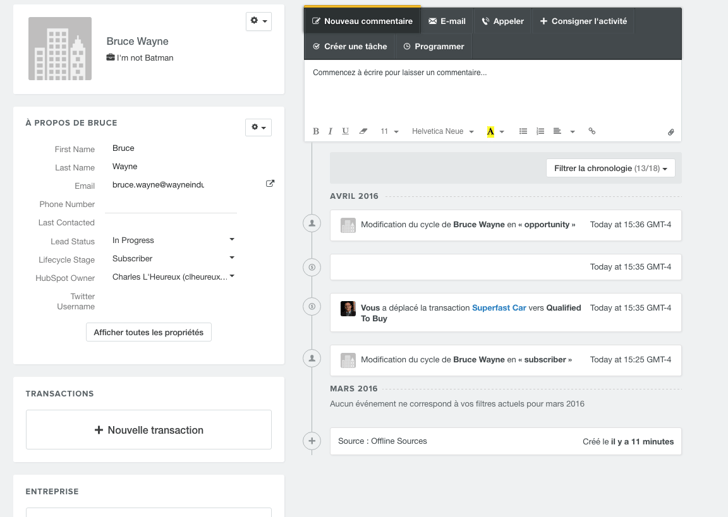Insert a hyperlink in comment
This screenshot has height=517, width=728.
click(x=592, y=131)
